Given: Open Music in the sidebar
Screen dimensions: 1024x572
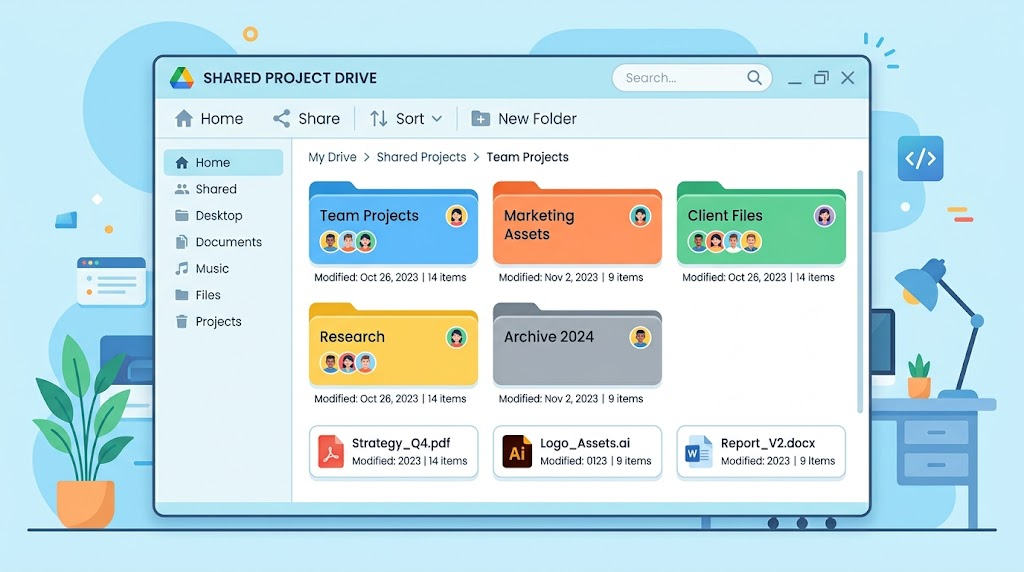Looking at the screenshot, I should pyautogui.click(x=223, y=268).
